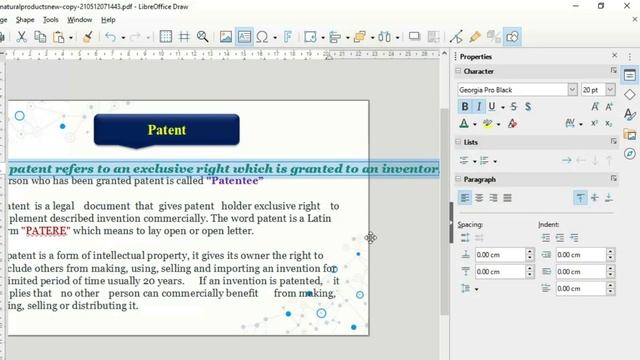Open unordered list style dropdown
The width and height of the screenshot is (640, 360).
(475, 162)
